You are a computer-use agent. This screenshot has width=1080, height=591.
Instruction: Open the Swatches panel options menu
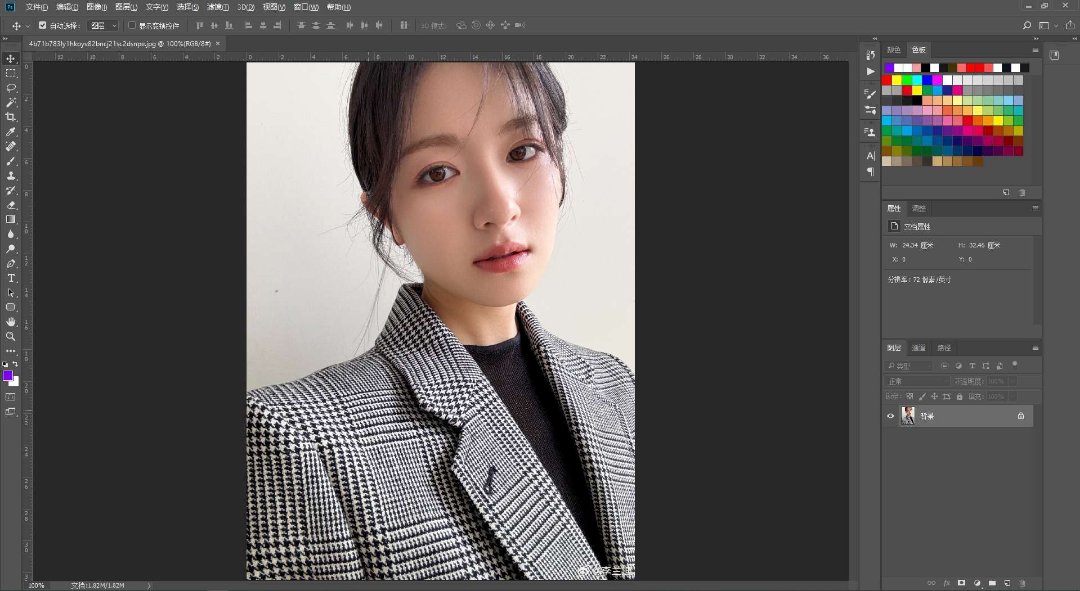coord(1035,49)
